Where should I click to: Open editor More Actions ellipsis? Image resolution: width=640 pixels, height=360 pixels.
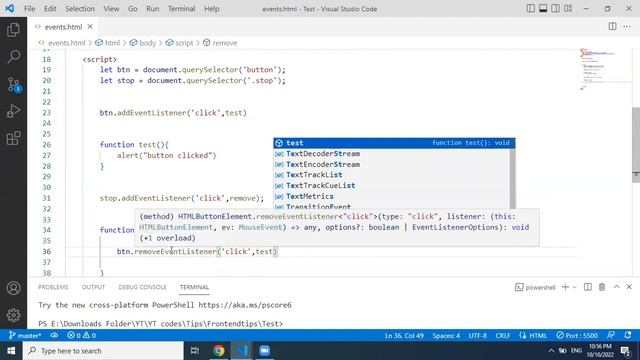point(627,27)
